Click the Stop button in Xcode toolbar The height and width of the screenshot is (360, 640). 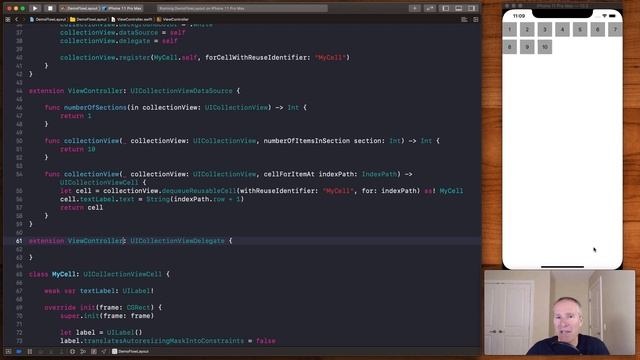pyautogui.click(x=50, y=8)
